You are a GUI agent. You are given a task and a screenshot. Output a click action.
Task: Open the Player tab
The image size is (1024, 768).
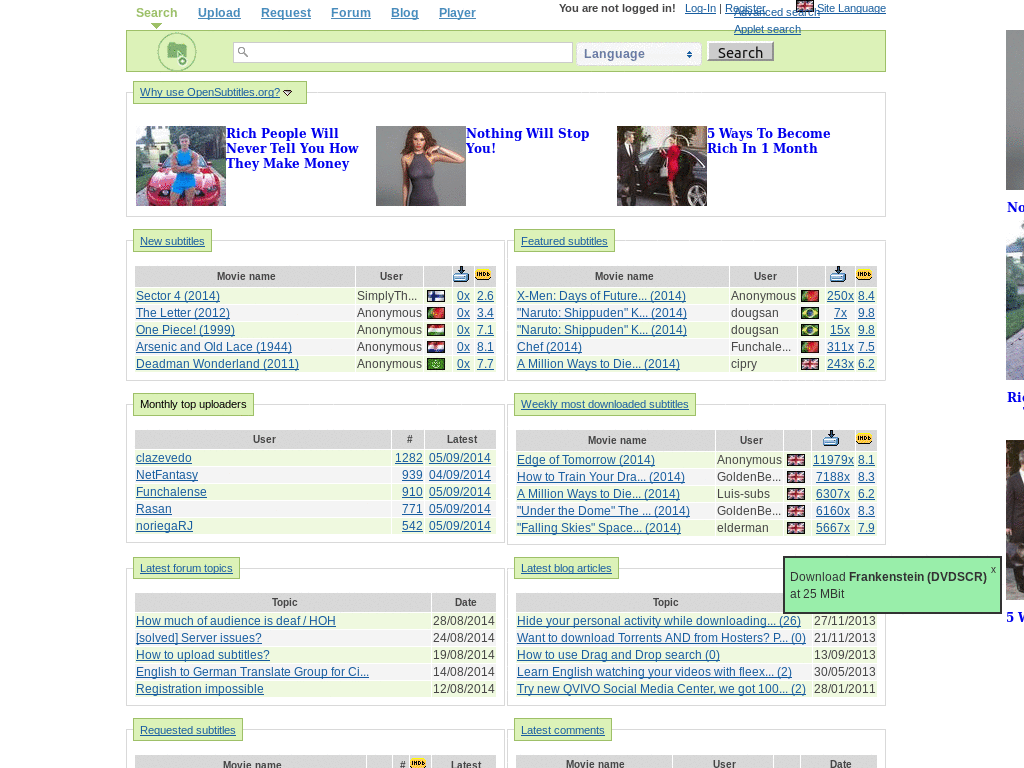coord(457,12)
